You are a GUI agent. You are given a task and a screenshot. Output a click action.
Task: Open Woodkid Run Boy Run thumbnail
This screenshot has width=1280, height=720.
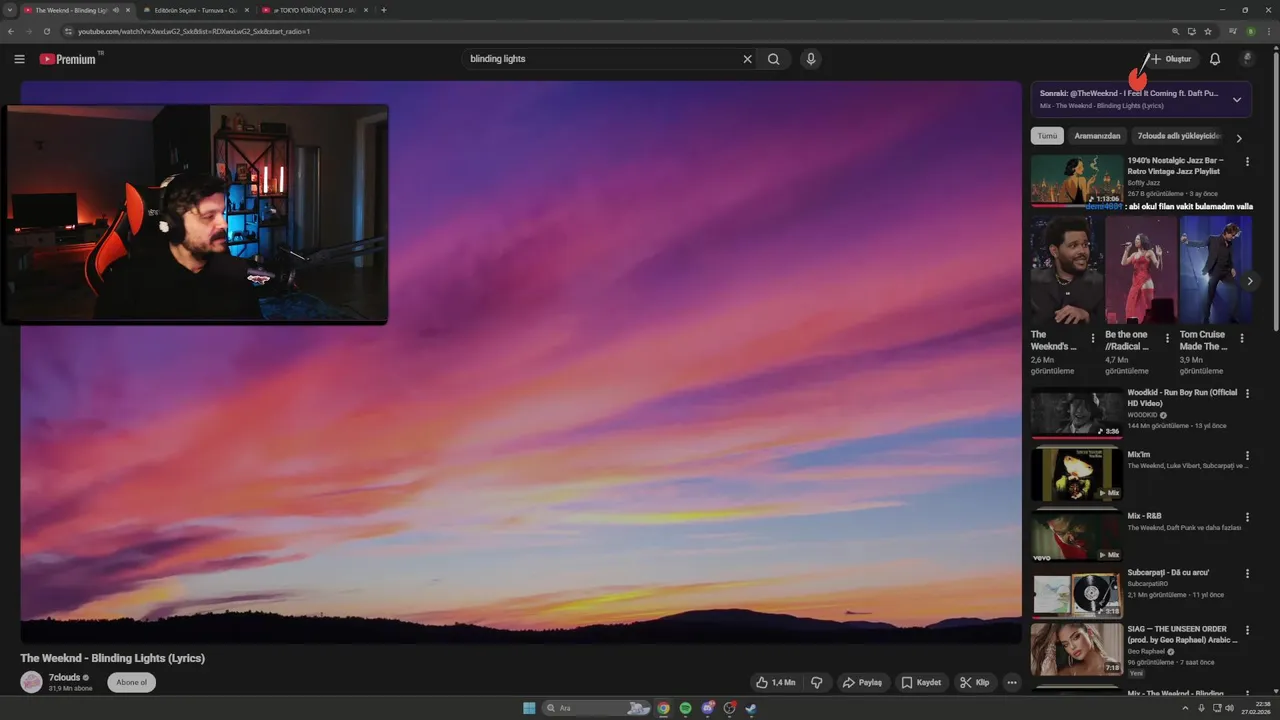pos(1077,413)
